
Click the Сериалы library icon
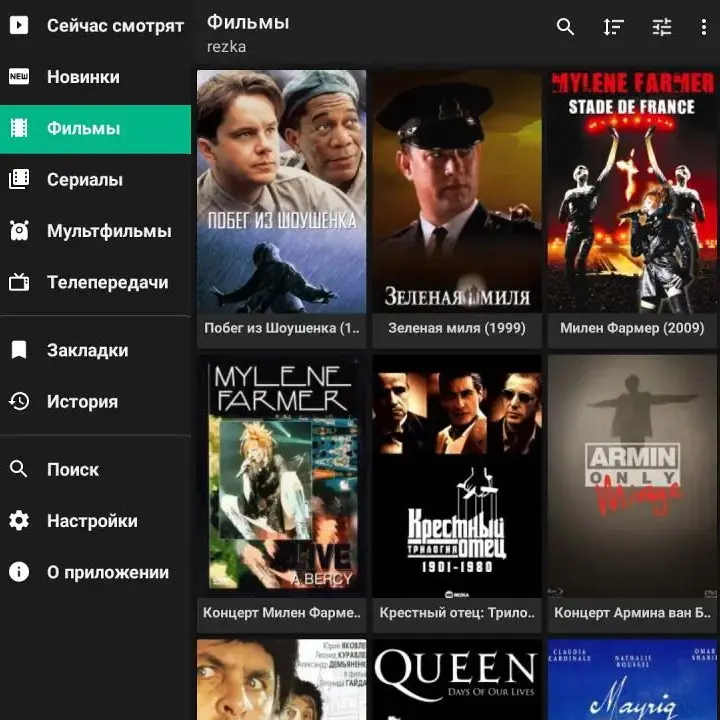[x=19, y=180]
